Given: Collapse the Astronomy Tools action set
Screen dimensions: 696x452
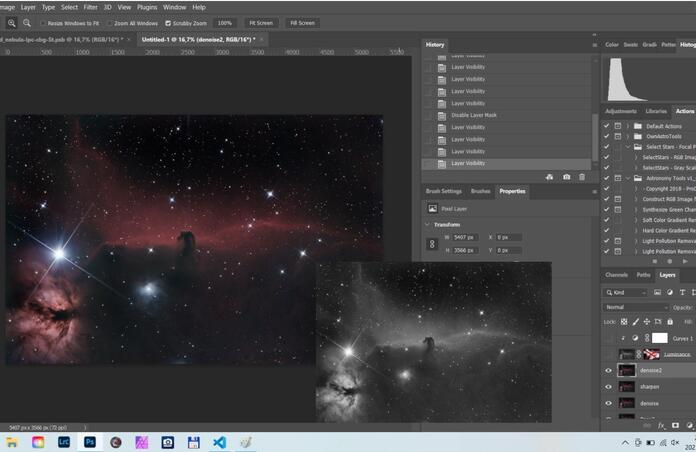Looking at the screenshot, I should tap(628, 178).
